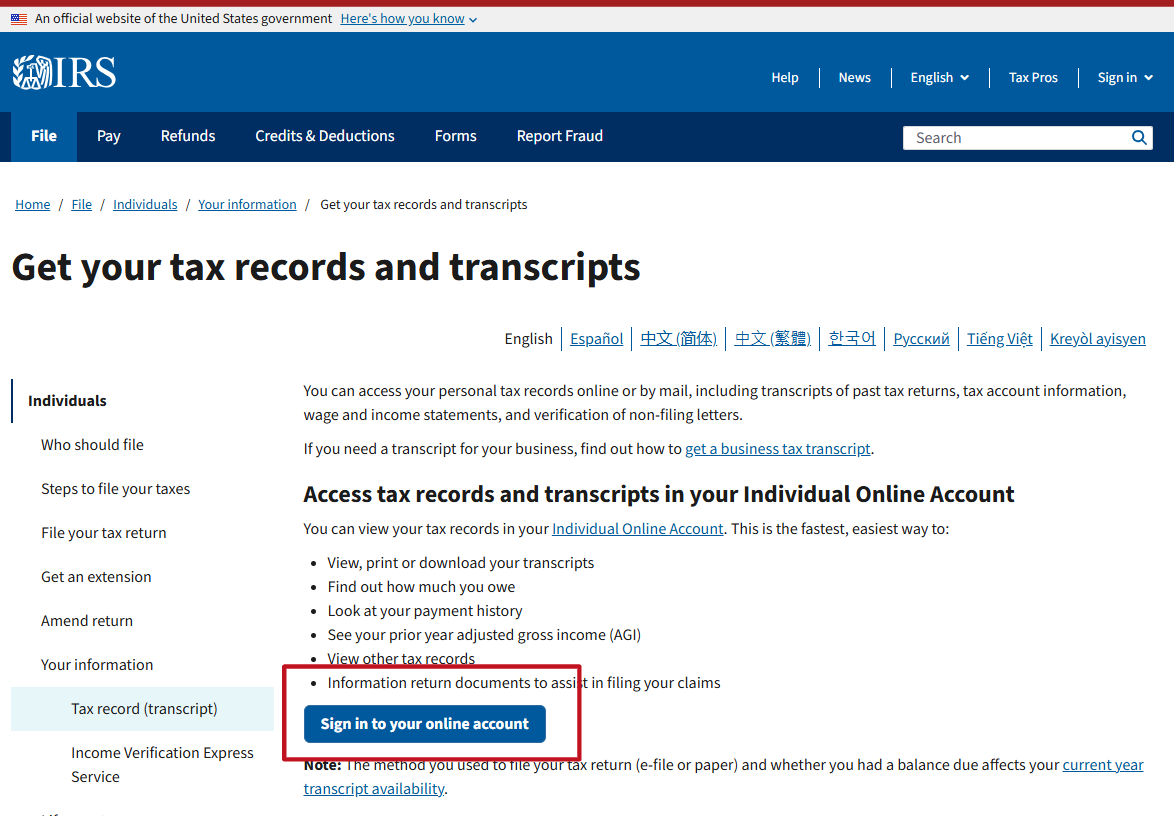Click "Find out how much you owe"

(x=421, y=587)
